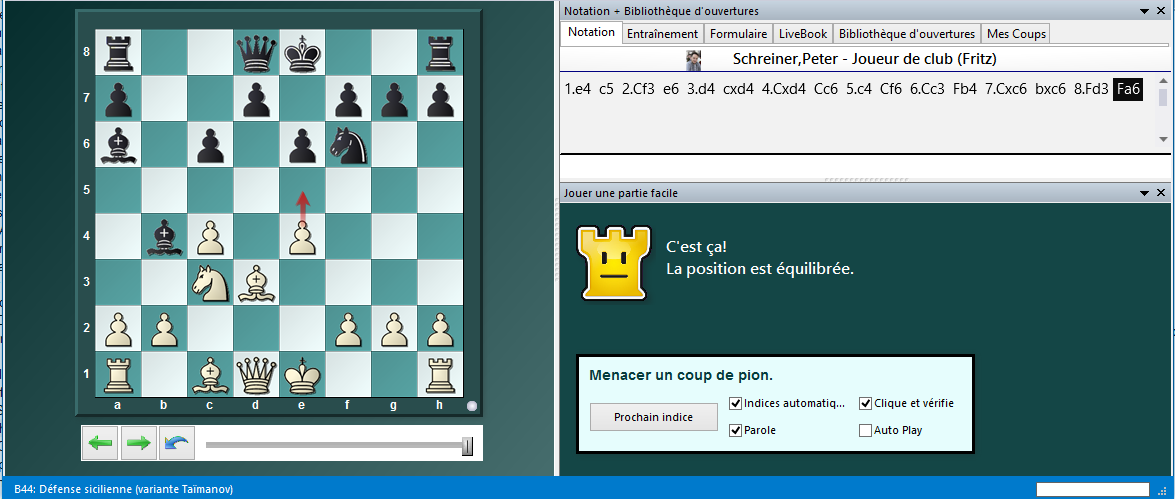The height and width of the screenshot is (499, 1175).
Task: Select the white king on e1
Action: [302, 375]
